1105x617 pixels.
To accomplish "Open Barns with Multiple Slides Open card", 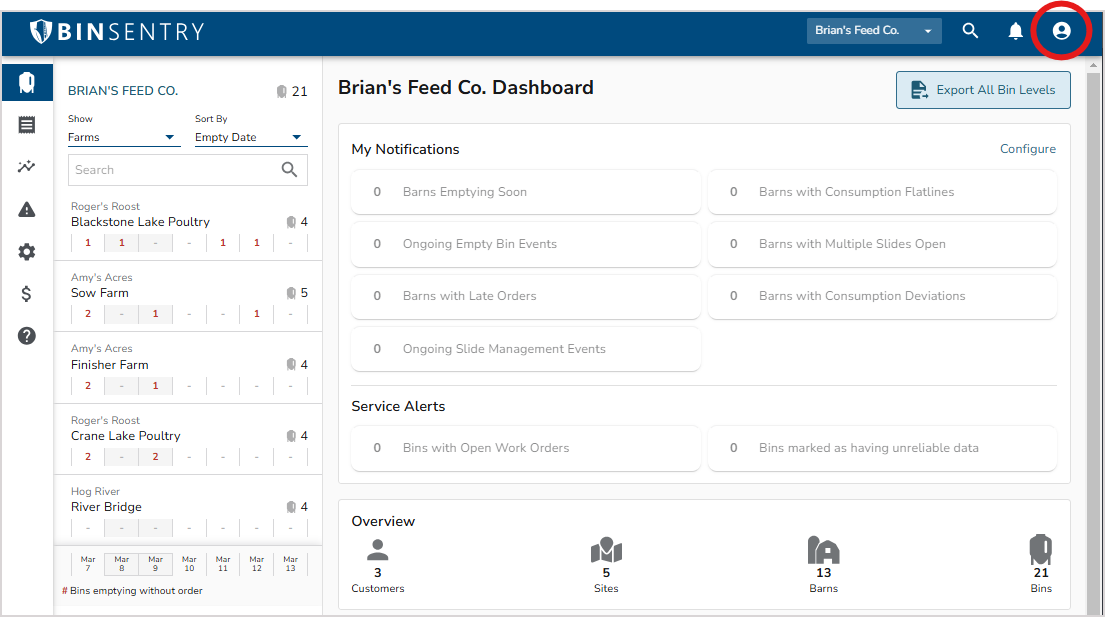I will pyautogui.click(x=882, y=244).
